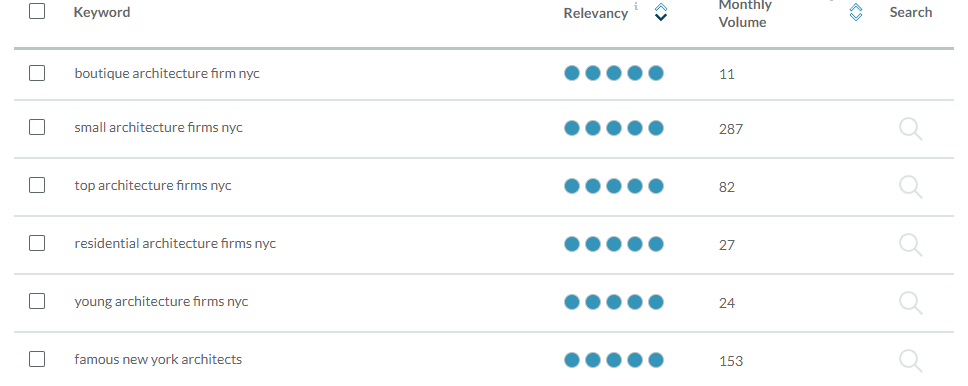968x386 pixels.
Task: Tick the top architecture firms nyc checkbox
Action: (37, 185)
